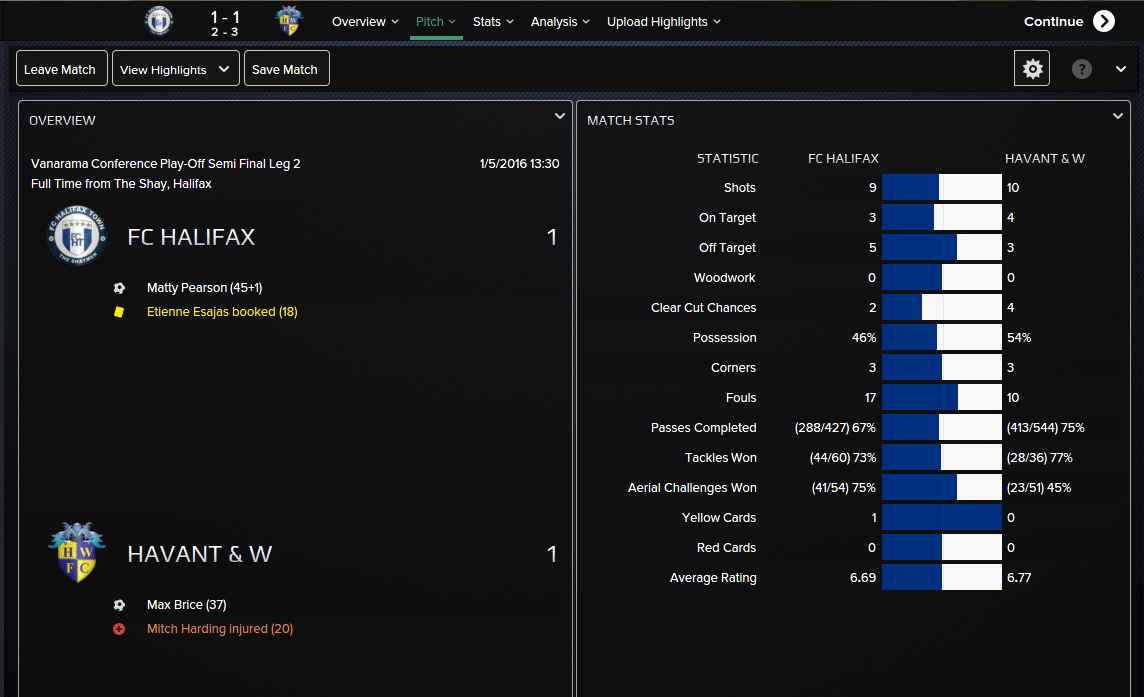Open the help question mark icon
The image size is (1144, 697).
pos(1081,69)
